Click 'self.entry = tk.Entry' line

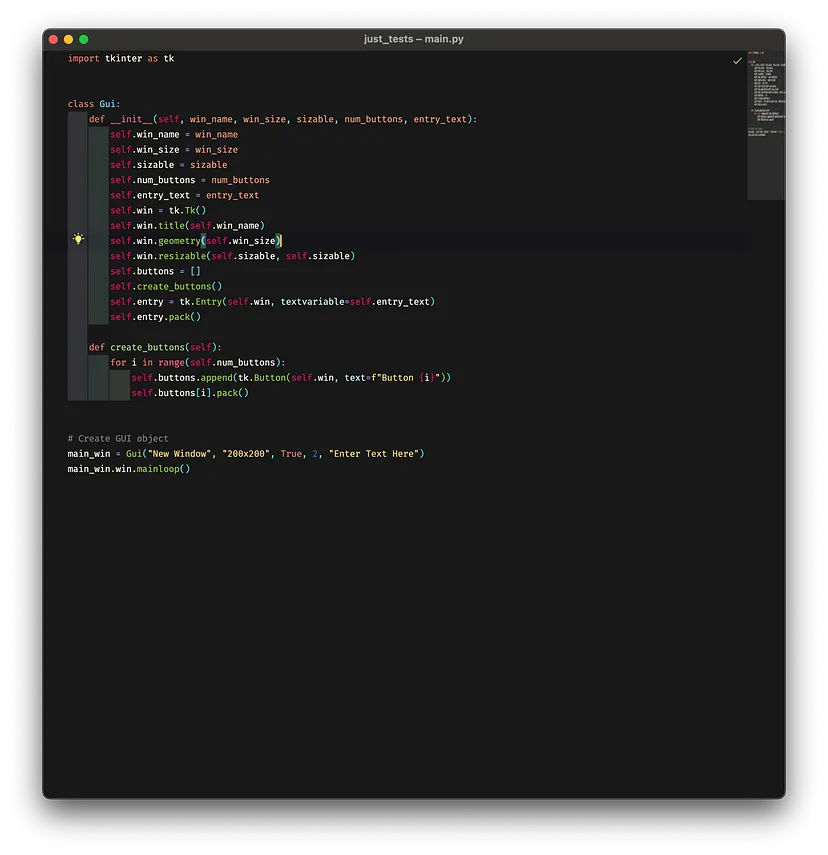coord(273,302)
